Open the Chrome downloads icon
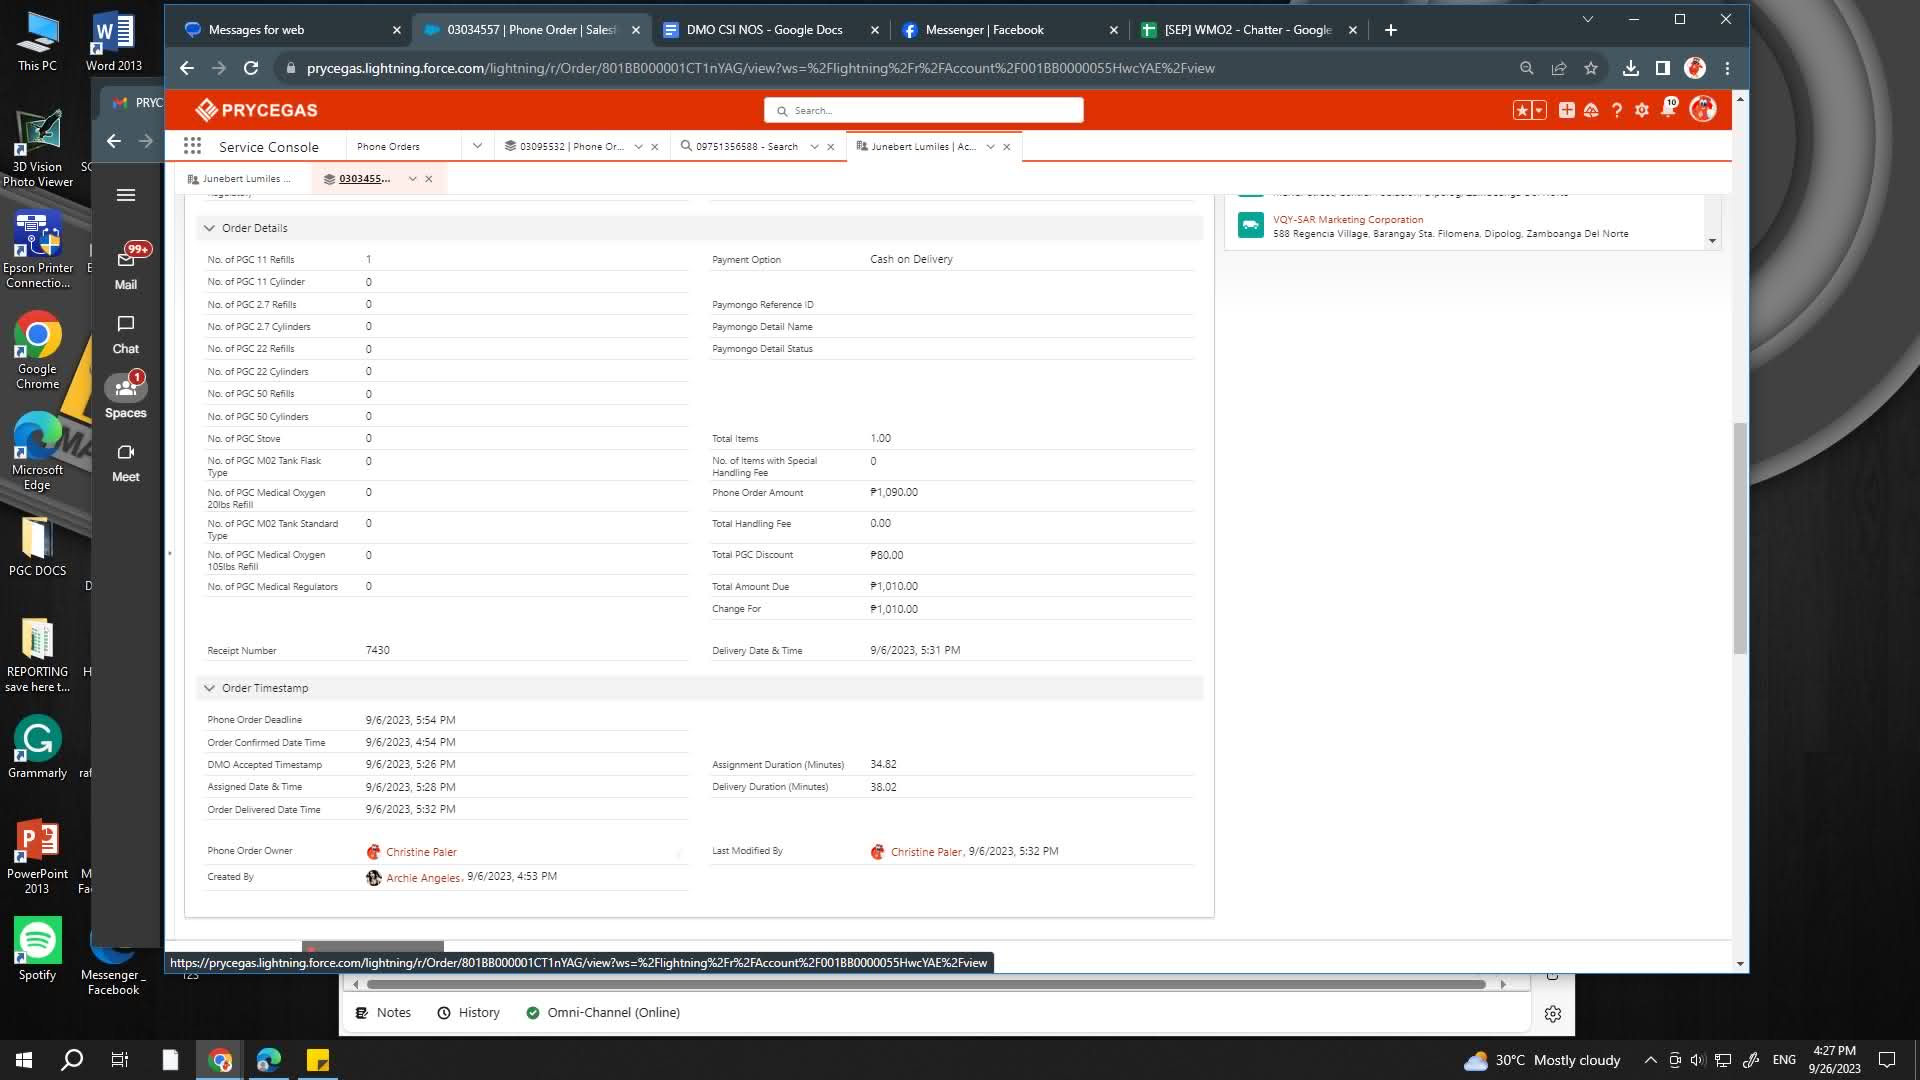1920x1080 pixels. (1630, 68)
